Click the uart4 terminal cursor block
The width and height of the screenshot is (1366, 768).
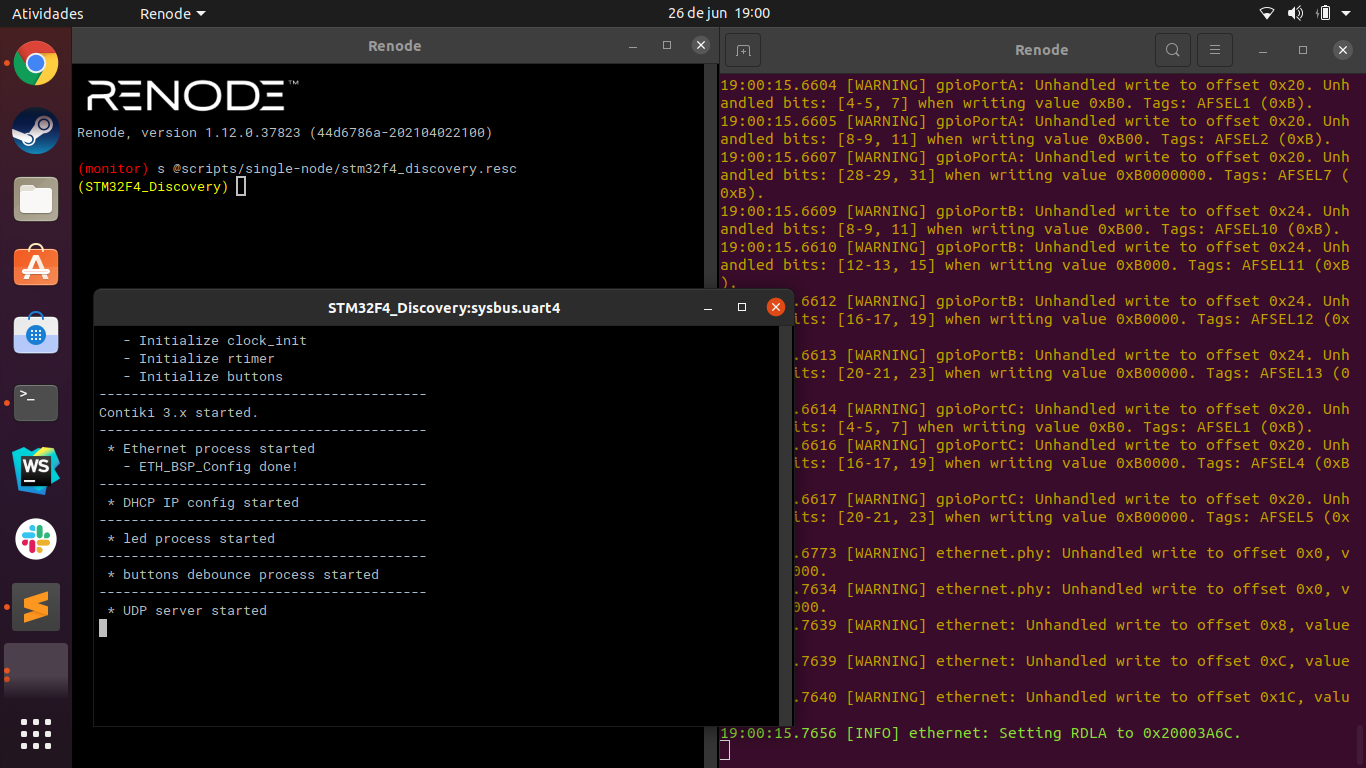click(x=103, y=628)
